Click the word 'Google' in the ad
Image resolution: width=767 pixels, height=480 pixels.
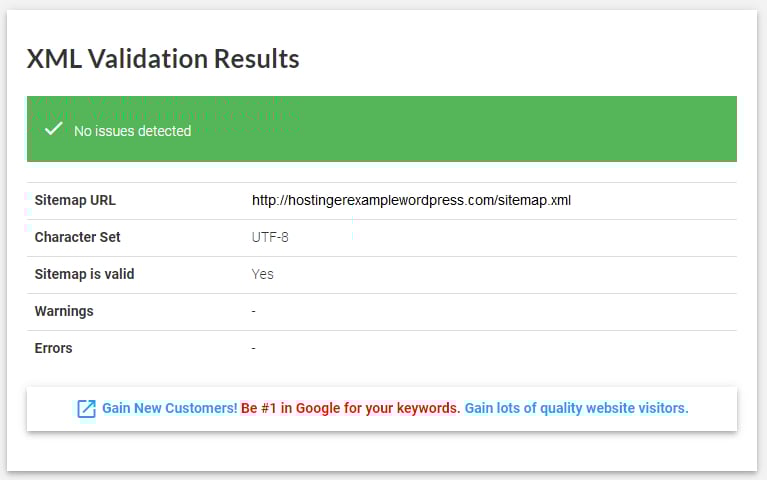(x=319, y=408)
